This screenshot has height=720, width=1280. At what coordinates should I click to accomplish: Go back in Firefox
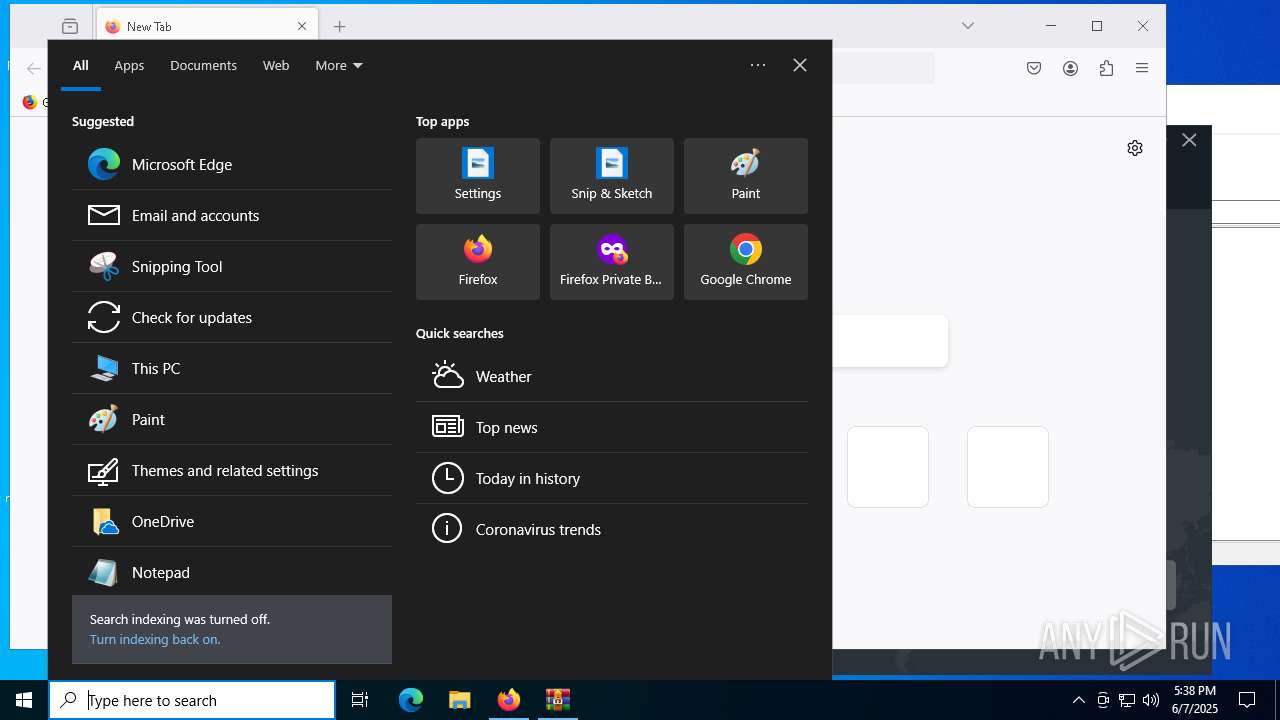[x=33, y=69]
